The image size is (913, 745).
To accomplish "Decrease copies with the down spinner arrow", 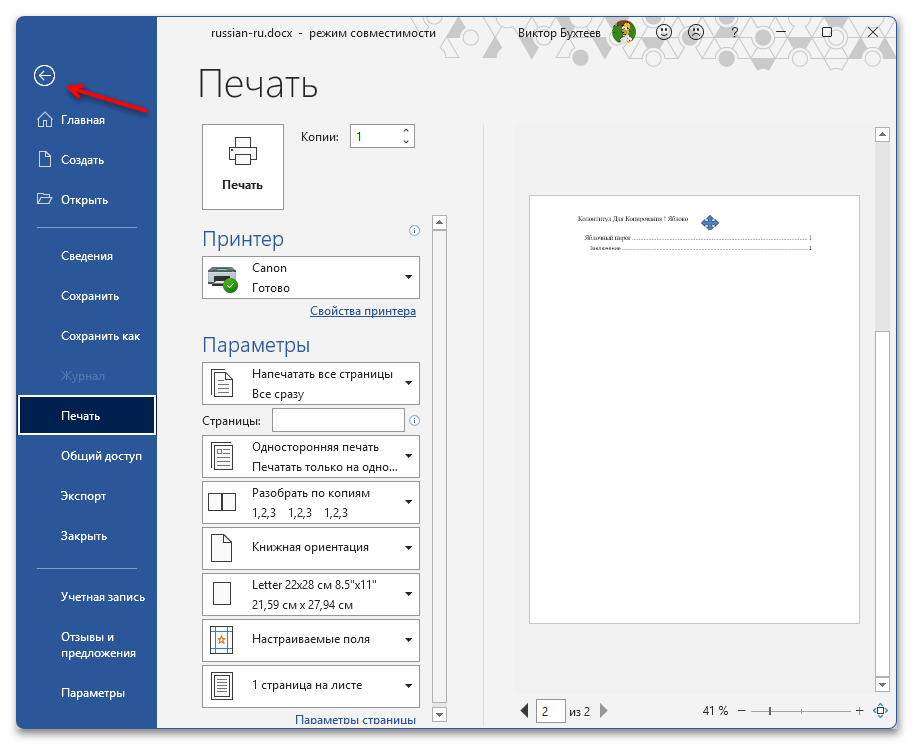I will pos(406,142).
